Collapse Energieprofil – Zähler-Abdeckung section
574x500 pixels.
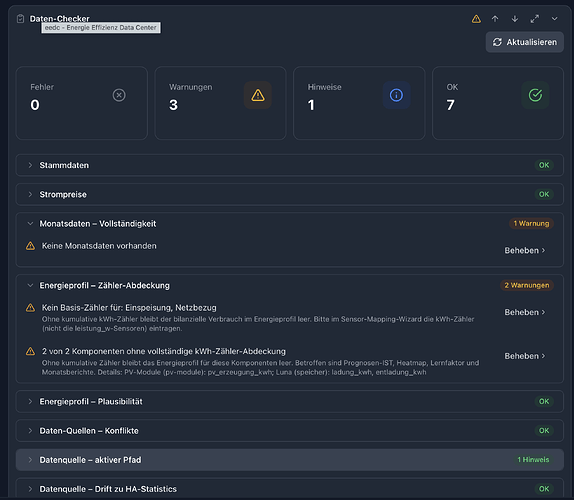tap(289, 286)
